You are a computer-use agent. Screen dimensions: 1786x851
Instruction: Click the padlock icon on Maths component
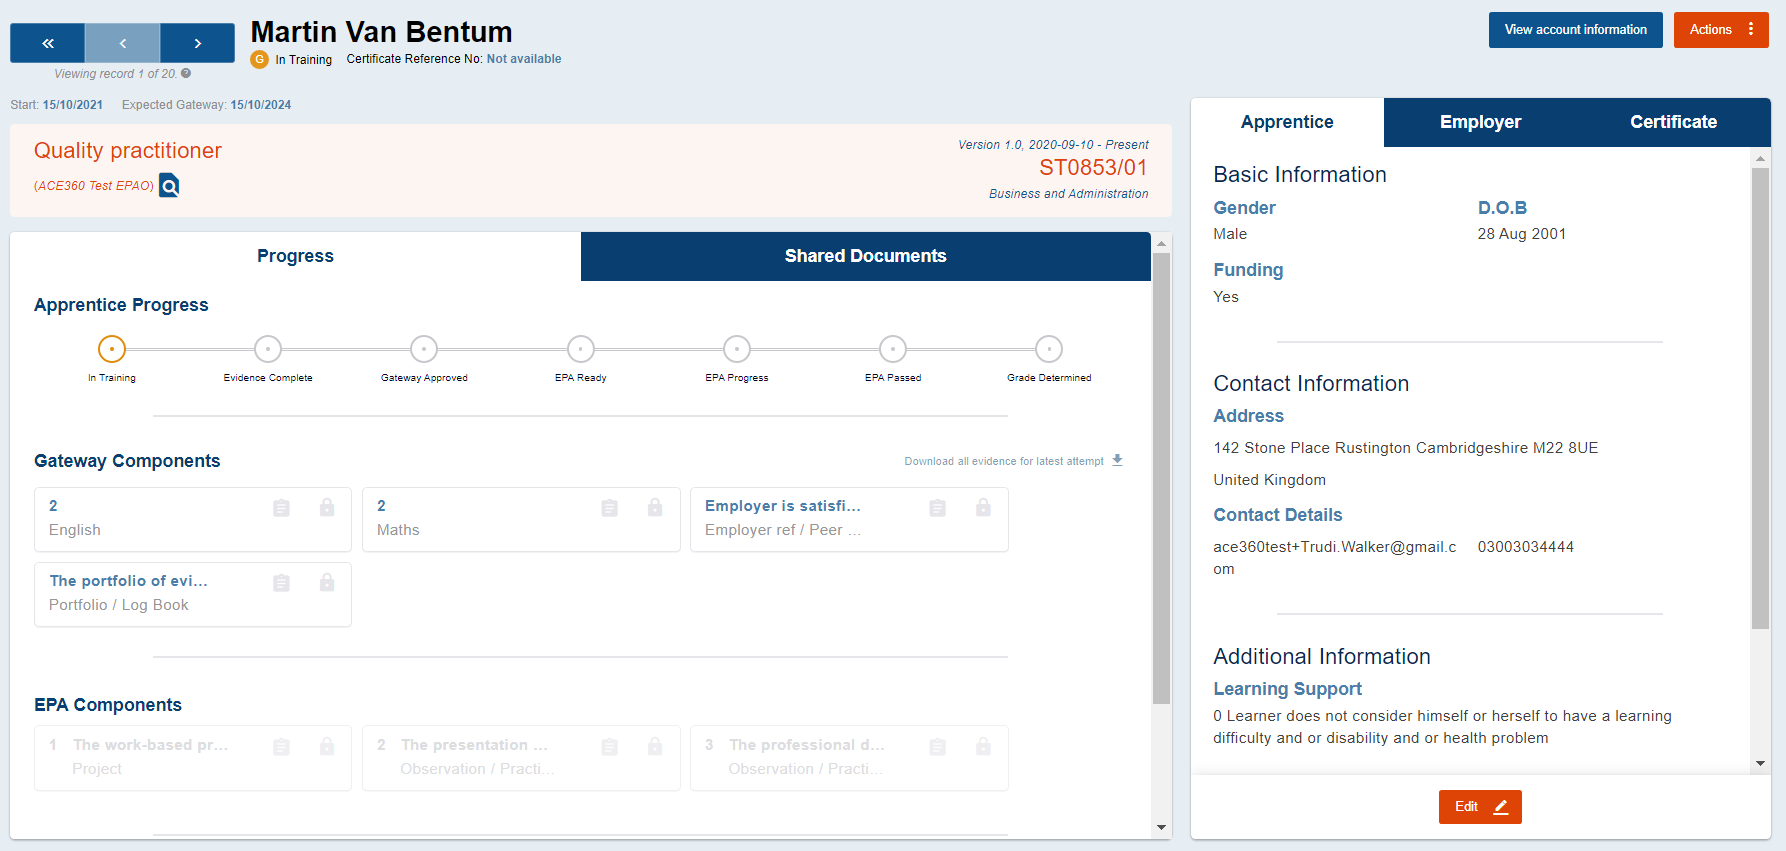(x=655, y=508)
